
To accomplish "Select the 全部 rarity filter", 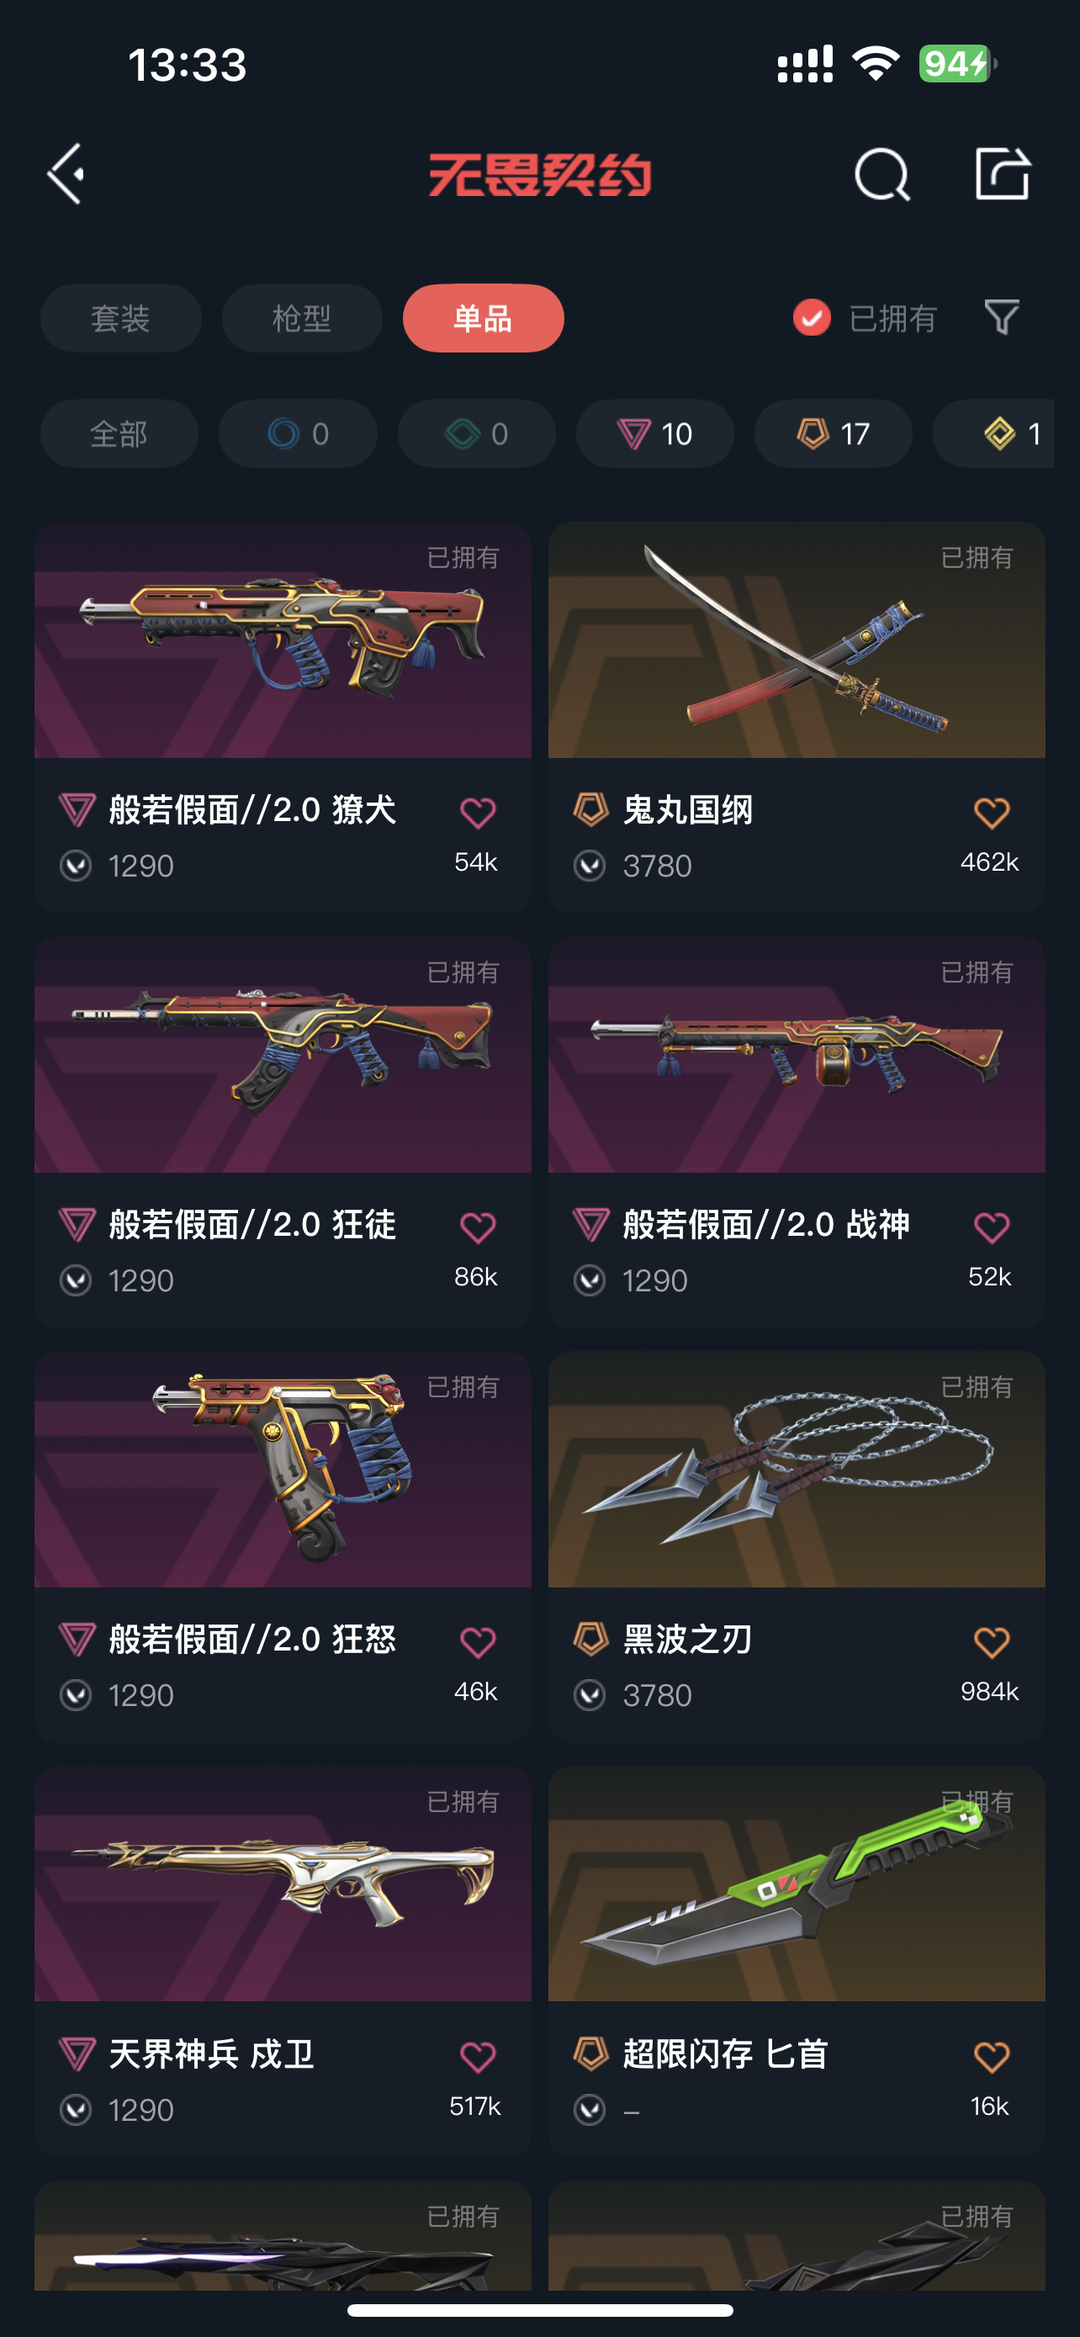I will tap(119, 433).
